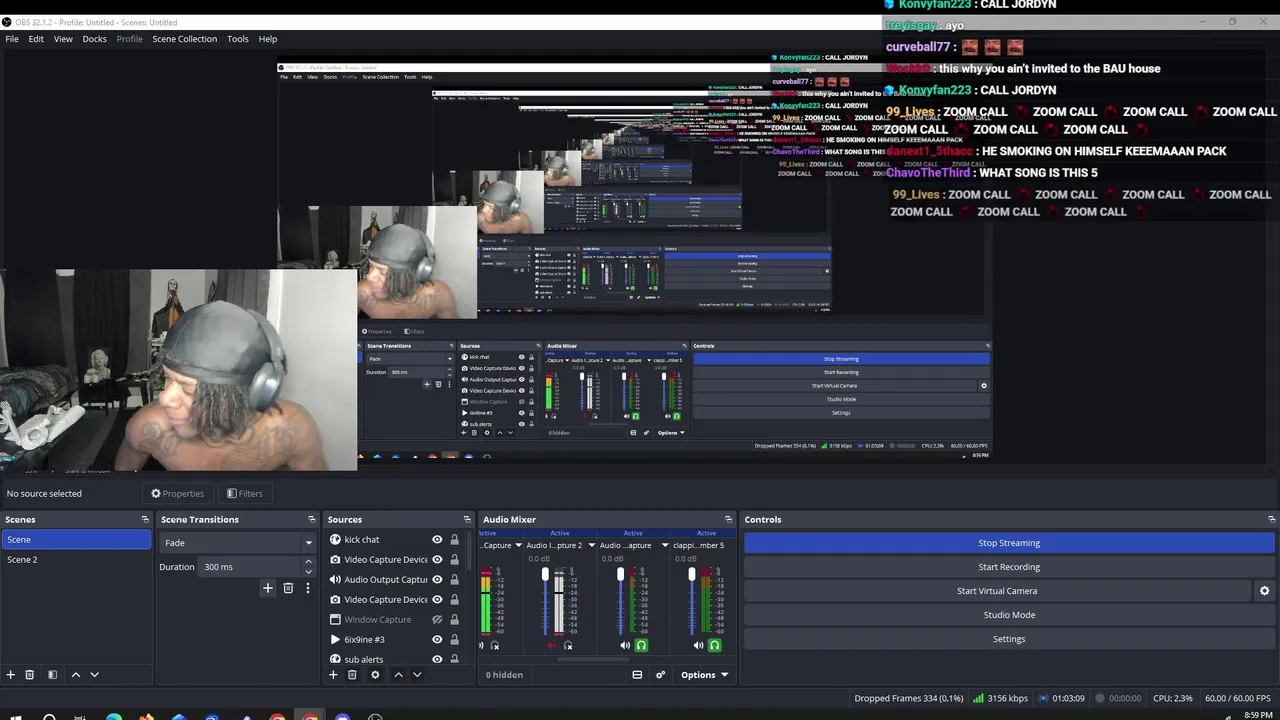This screenshot has width=1280, height=720.
Task: Open scene filters icon in Scenes panel
Action: point(52,675)
